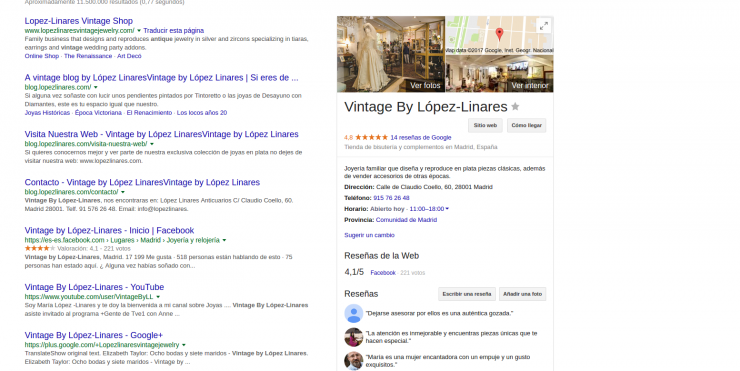Viewport: 740px width, 371px height.
Task: Click Sugerir un cambio link
Action: (x=370, y=235)
